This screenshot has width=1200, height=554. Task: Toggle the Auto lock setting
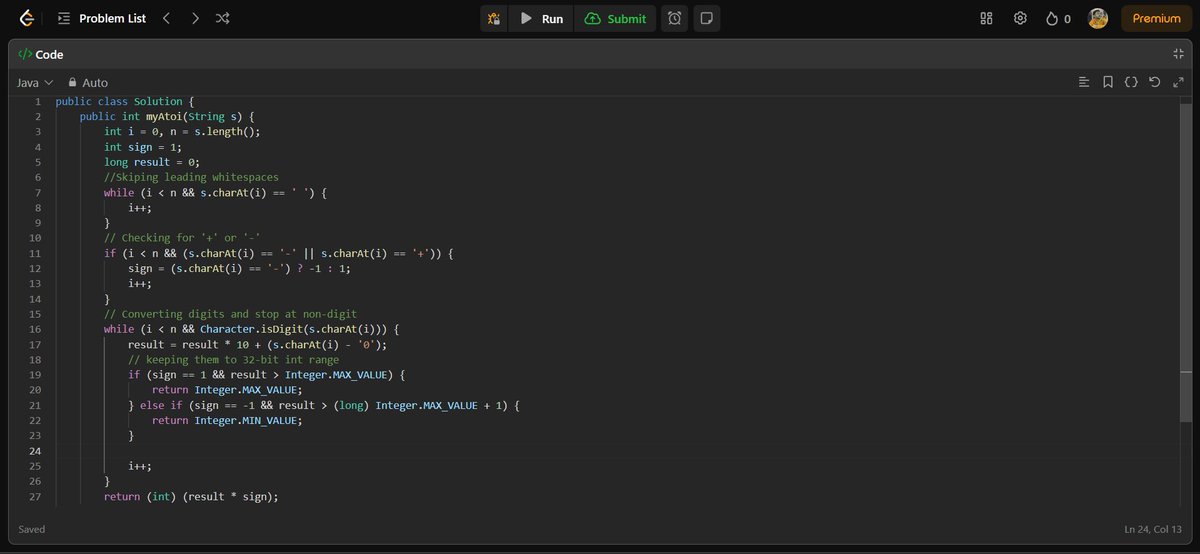point(88,82)
